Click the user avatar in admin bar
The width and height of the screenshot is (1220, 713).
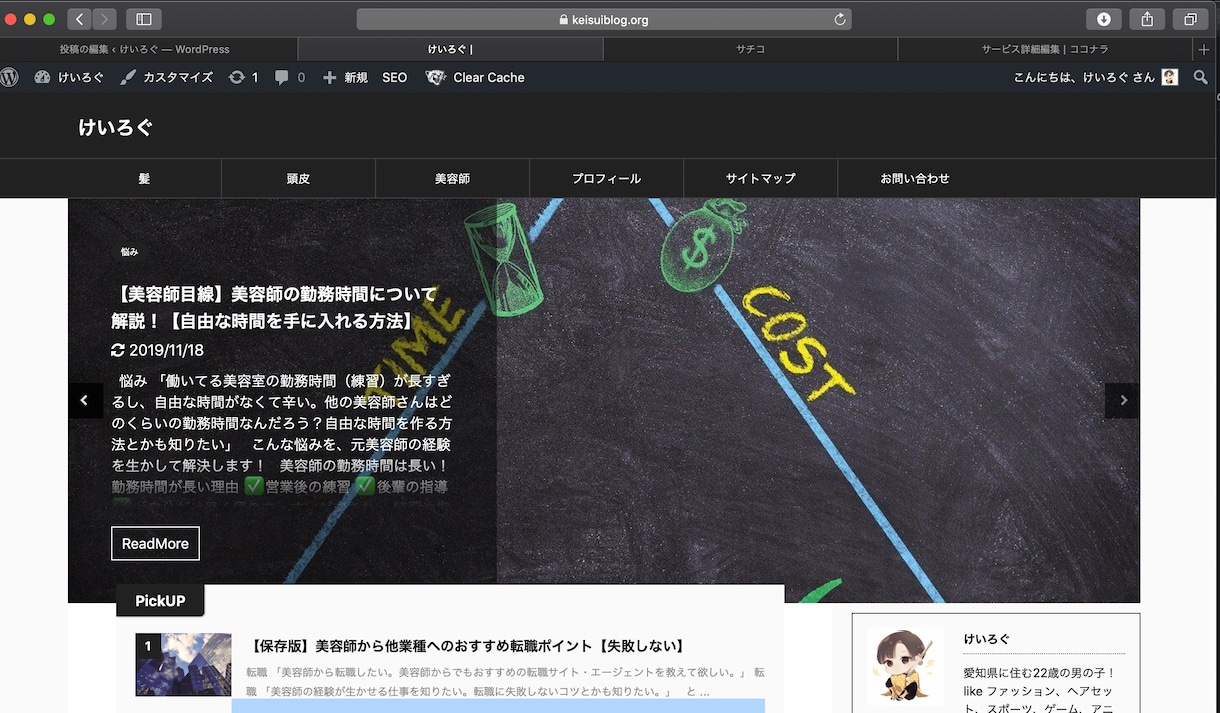pyautogui.click(x=1169, y=77)
